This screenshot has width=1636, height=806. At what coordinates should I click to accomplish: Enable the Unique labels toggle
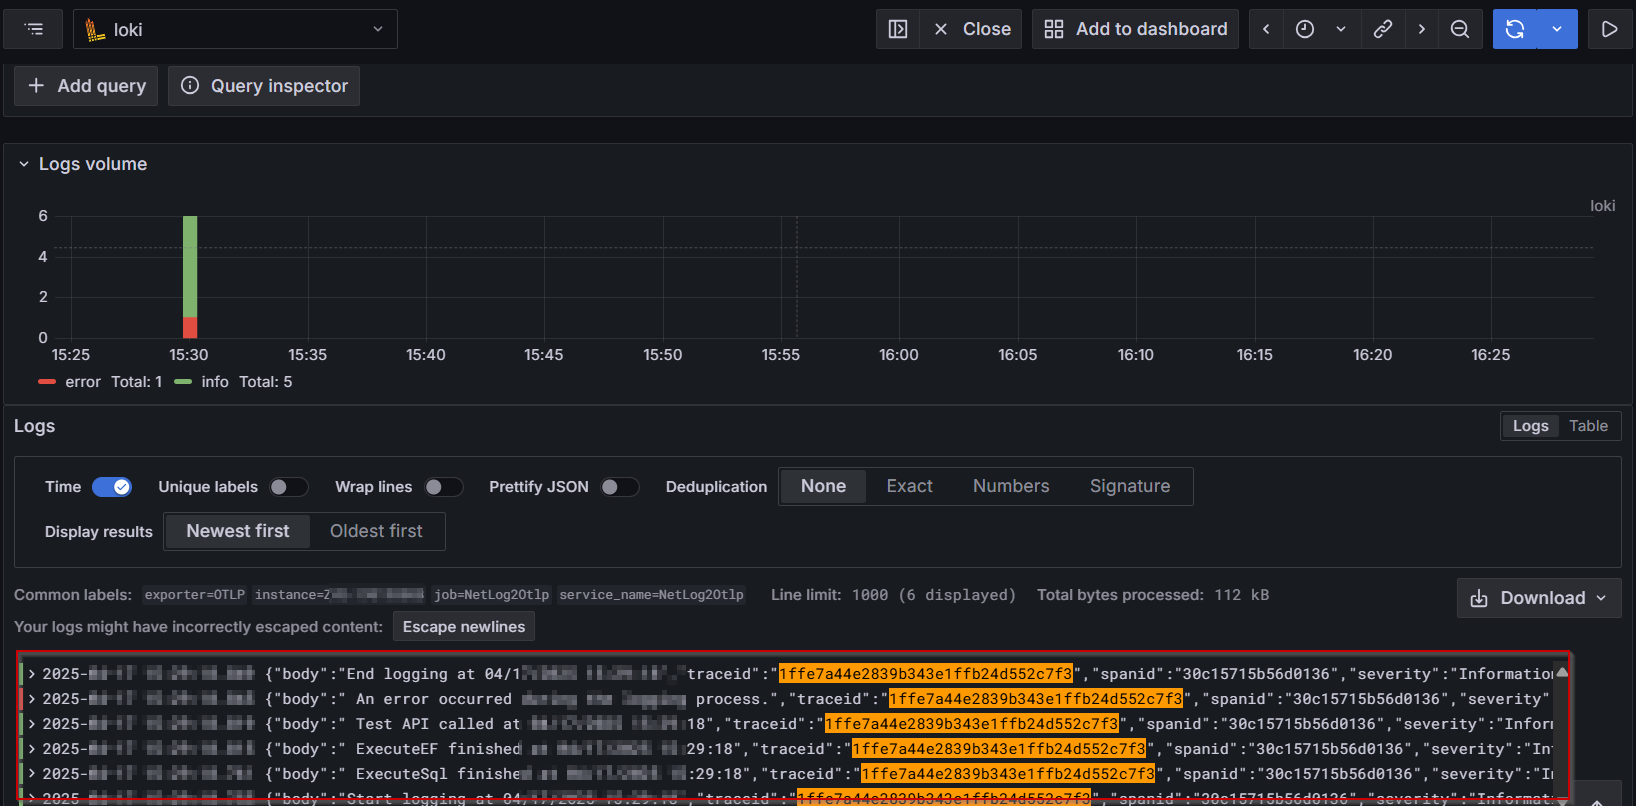(288, 487)
